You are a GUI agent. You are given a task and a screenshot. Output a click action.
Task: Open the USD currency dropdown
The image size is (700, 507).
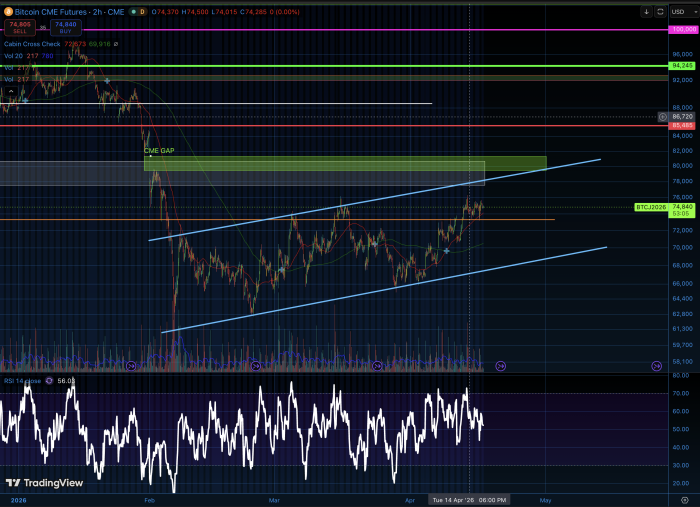681,13
